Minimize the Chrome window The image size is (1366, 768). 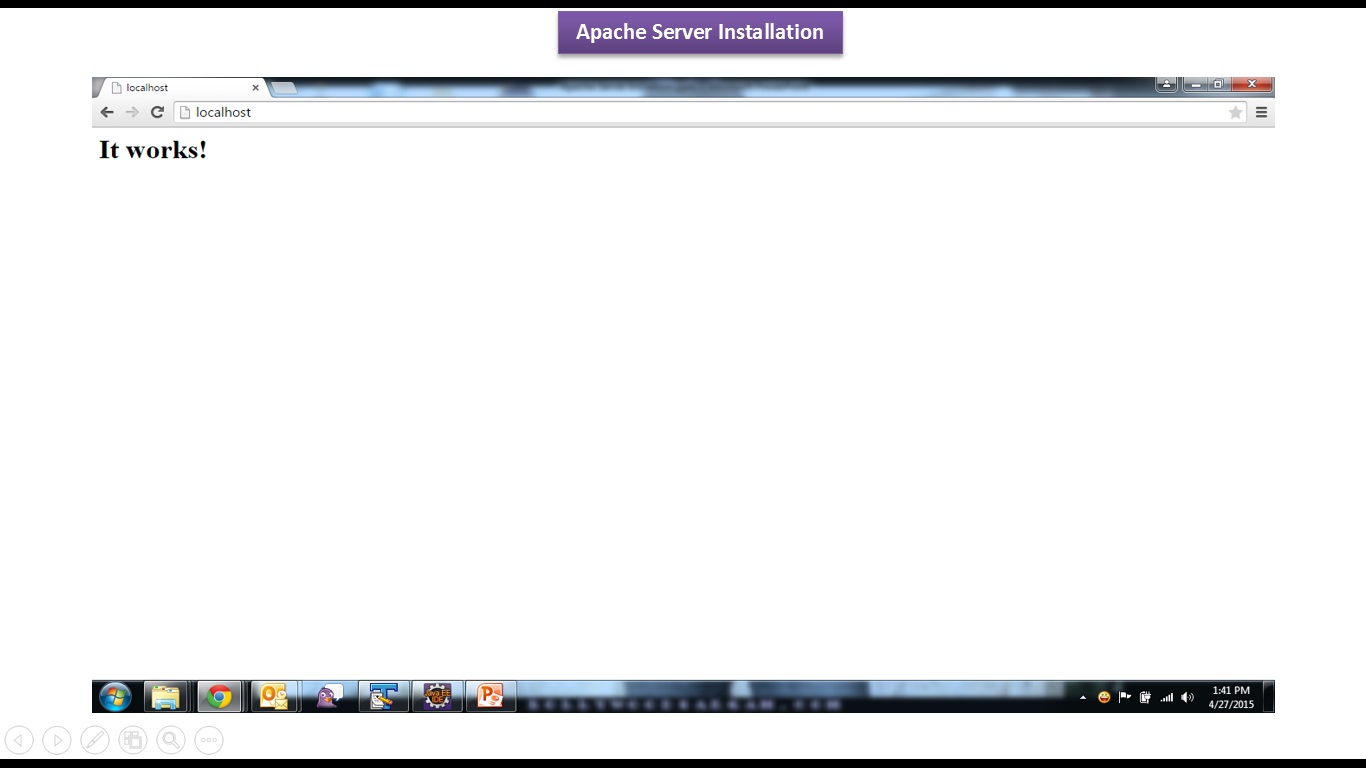coord(1195,84)
